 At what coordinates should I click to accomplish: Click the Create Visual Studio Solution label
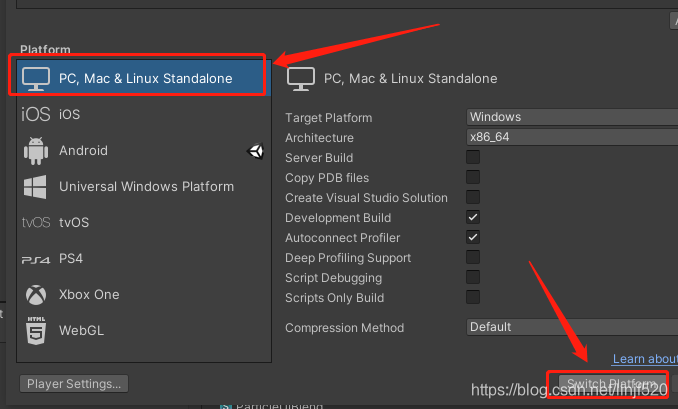tap(366, 198)
